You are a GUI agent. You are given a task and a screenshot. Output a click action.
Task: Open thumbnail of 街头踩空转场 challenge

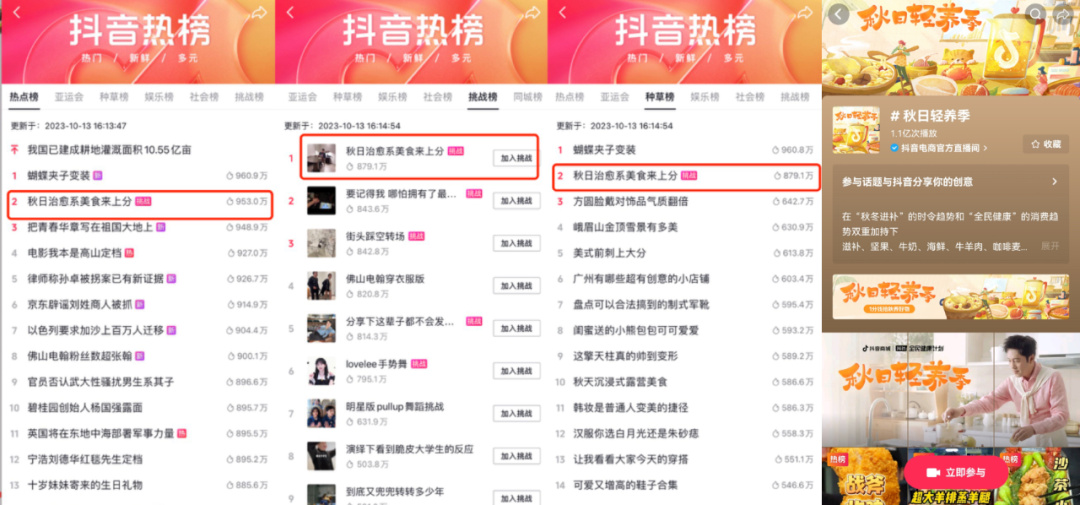tap(321, 243)
